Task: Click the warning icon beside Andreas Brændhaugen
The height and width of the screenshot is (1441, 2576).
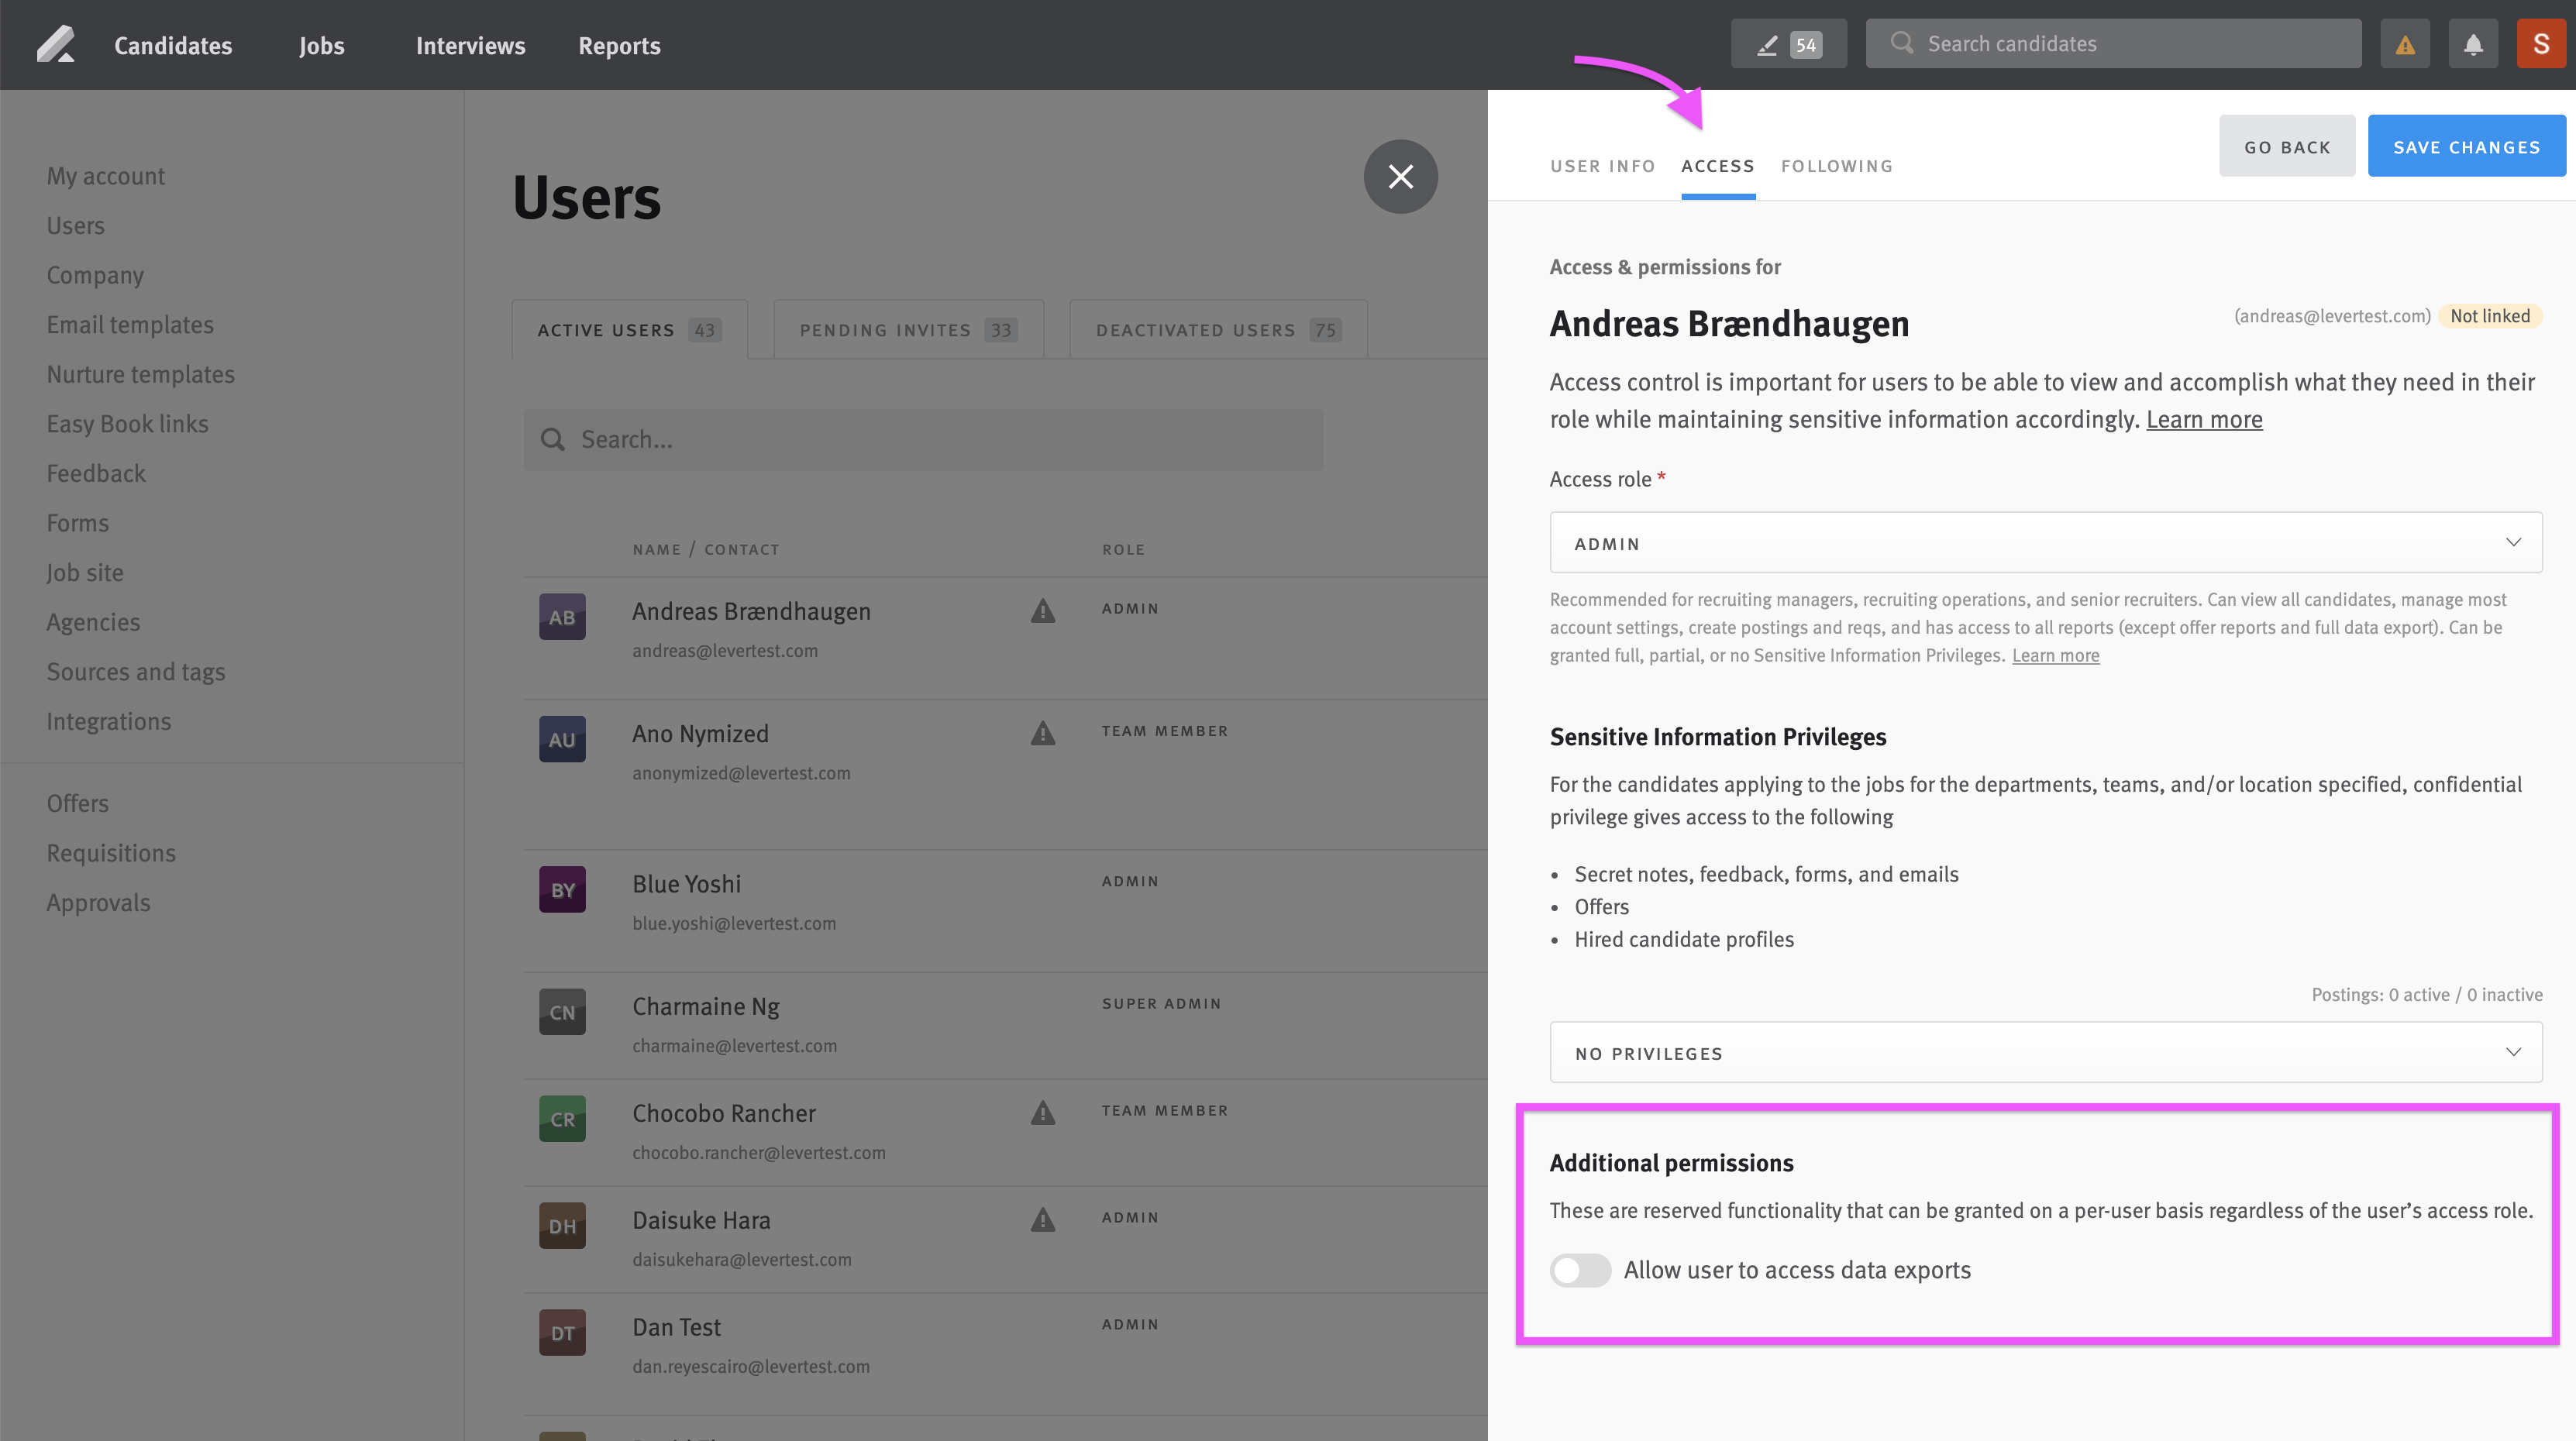Action: (x=1043, y=611)
